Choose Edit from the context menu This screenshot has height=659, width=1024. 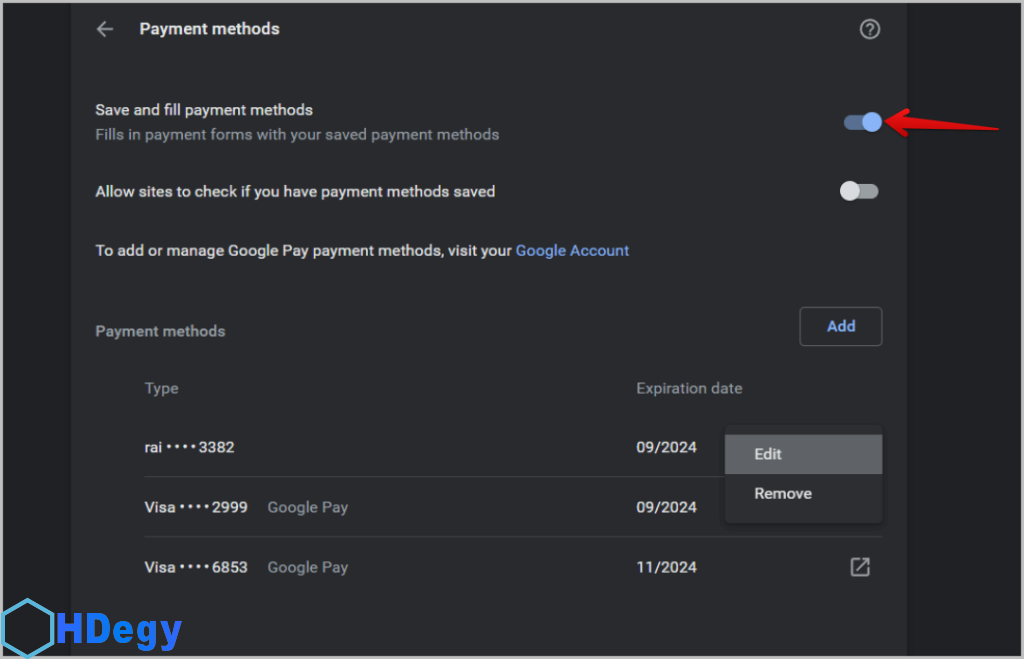point(768,454)
